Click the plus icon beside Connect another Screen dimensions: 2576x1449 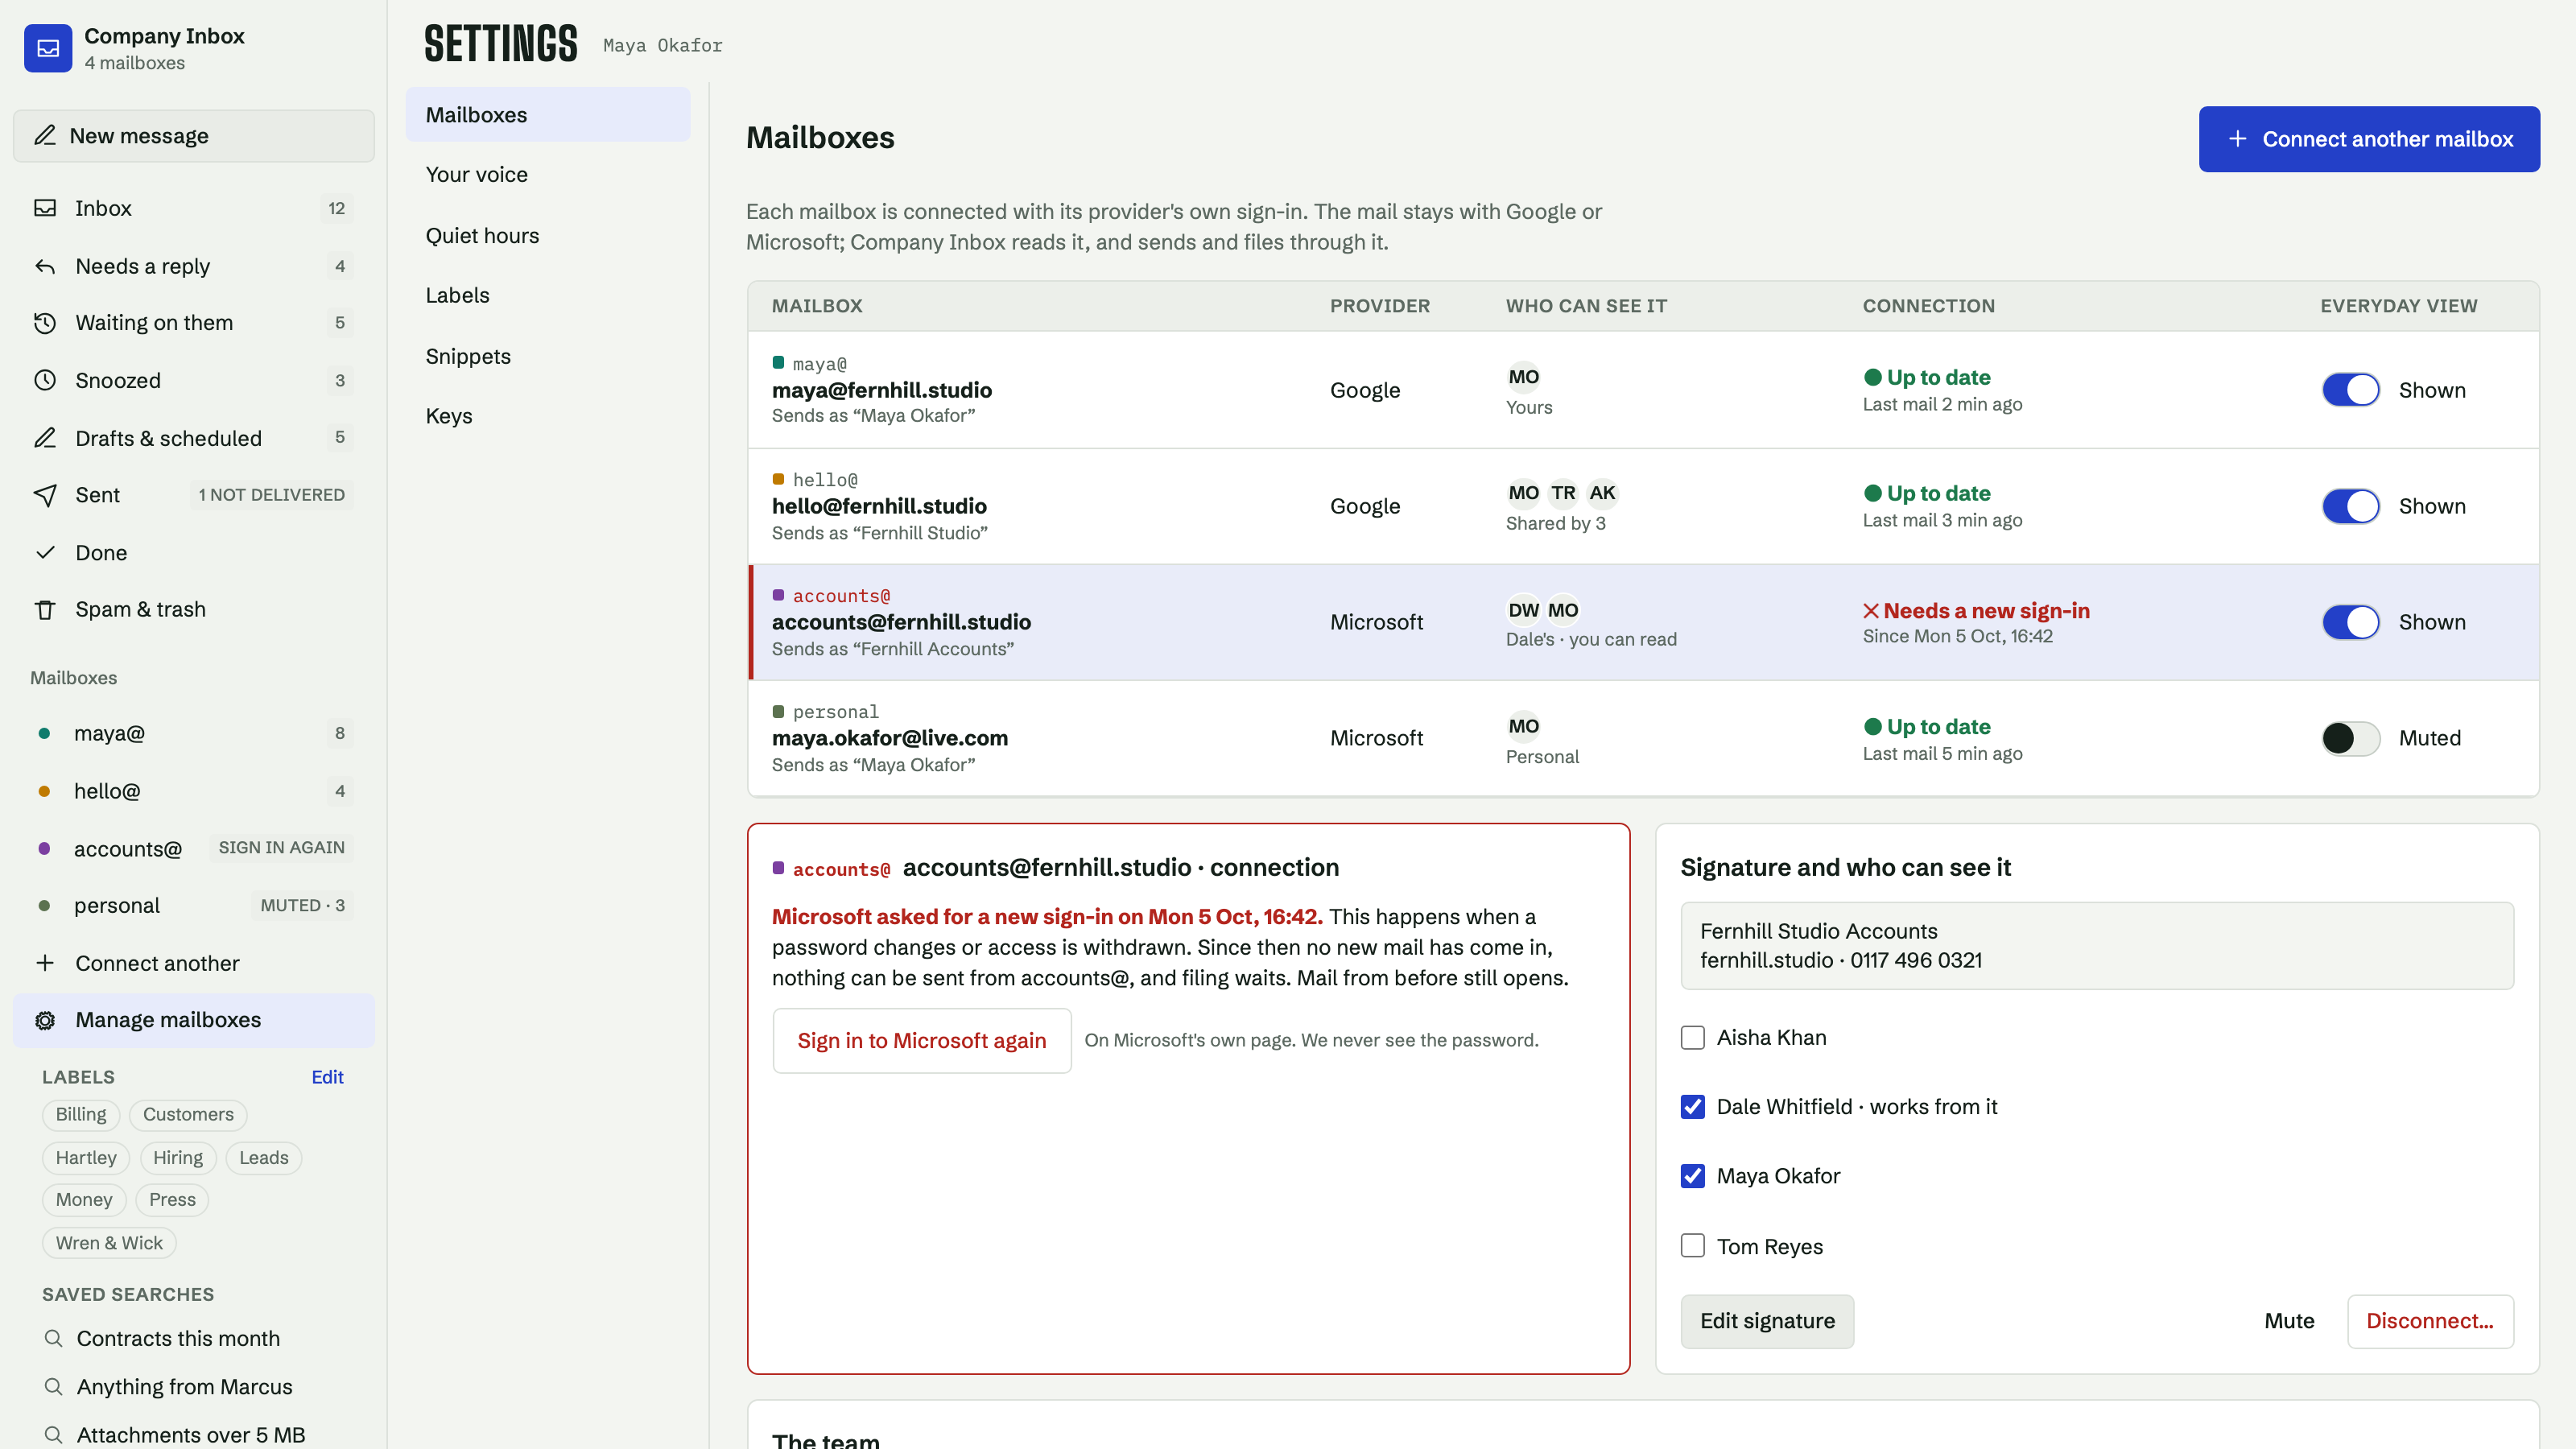pyautogui.click(x=45, y=963)
